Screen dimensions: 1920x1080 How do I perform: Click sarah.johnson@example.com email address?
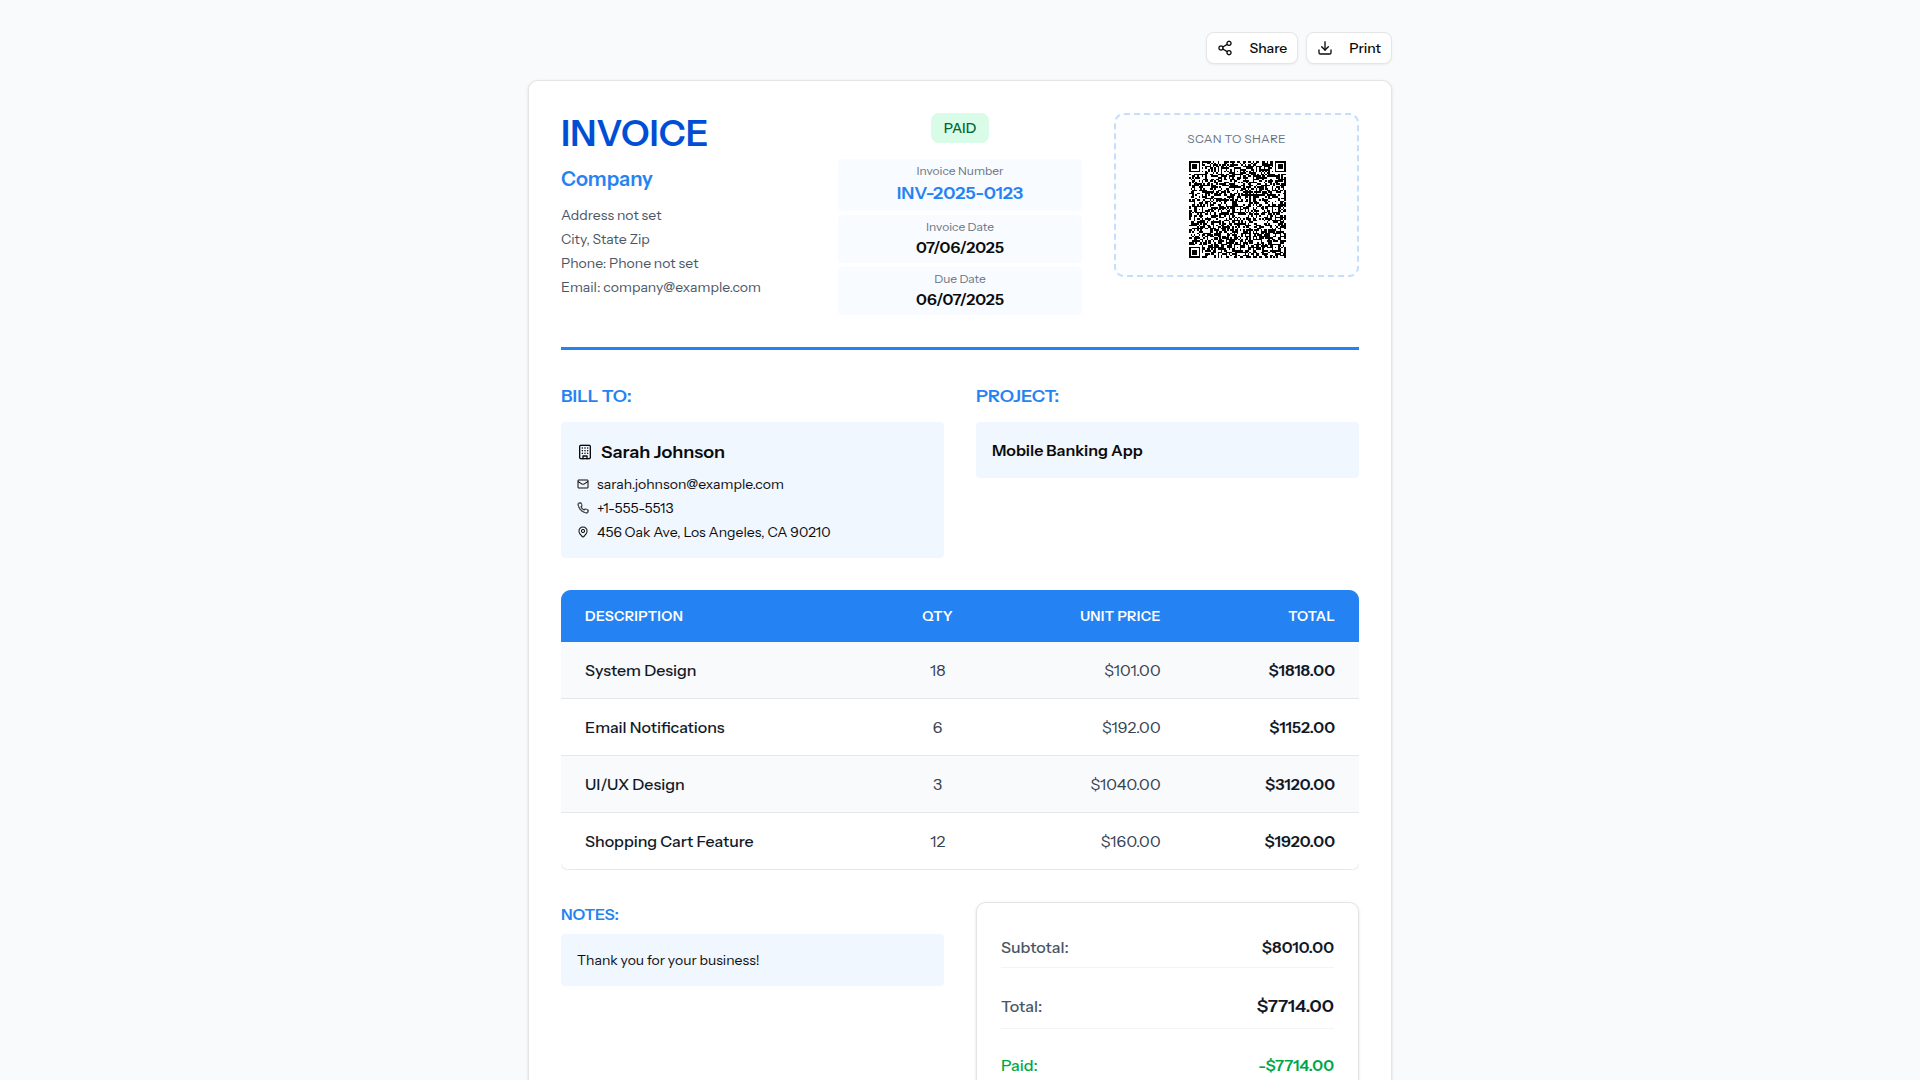click(690, 484)
